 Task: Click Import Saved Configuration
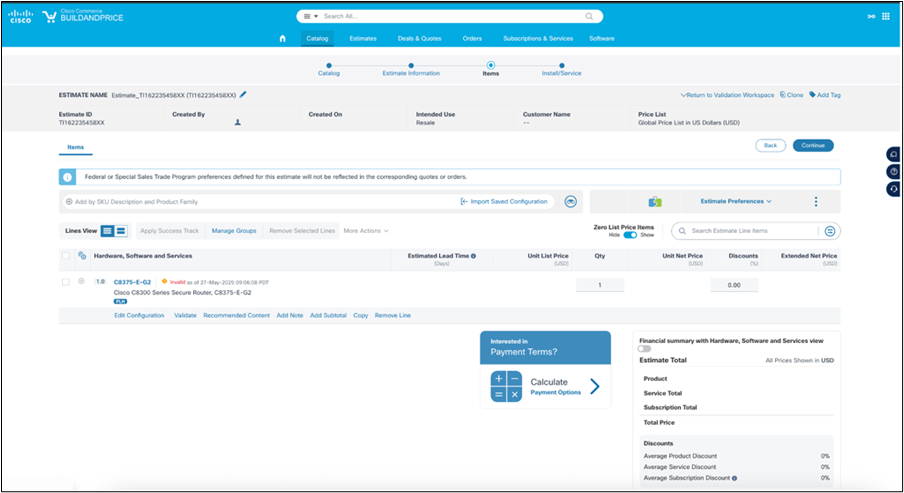(x=504, y=202)
